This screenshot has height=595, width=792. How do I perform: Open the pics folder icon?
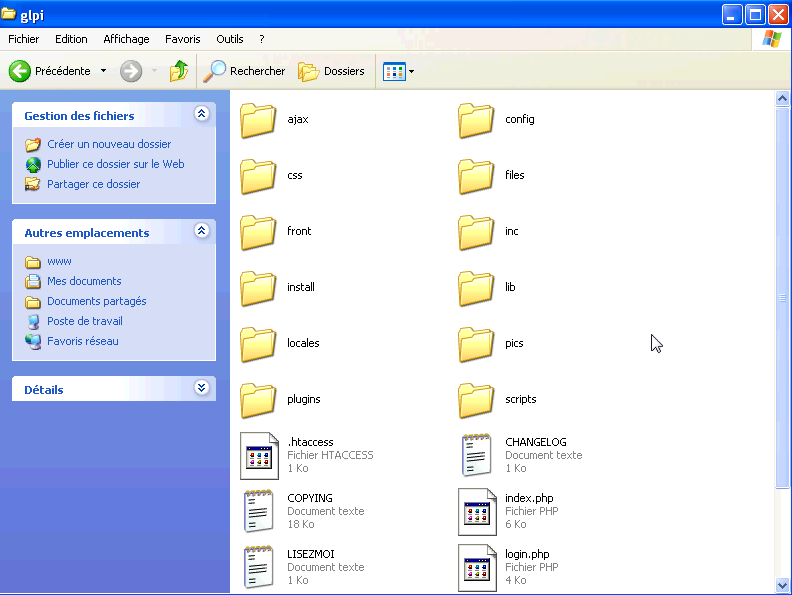(476, 344)
